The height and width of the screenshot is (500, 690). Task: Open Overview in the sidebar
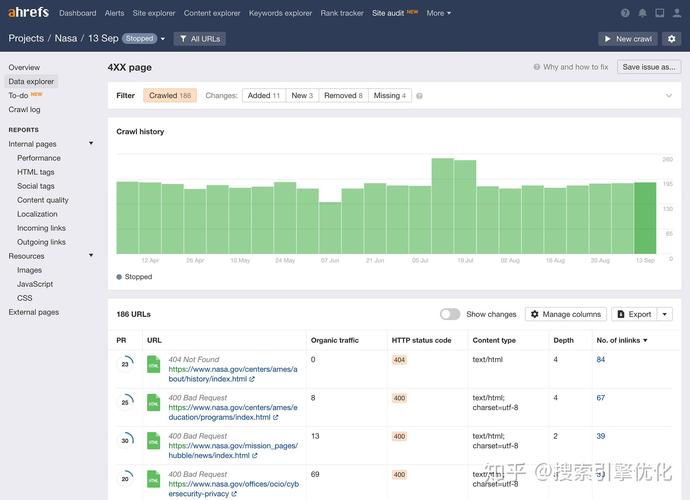24,67
